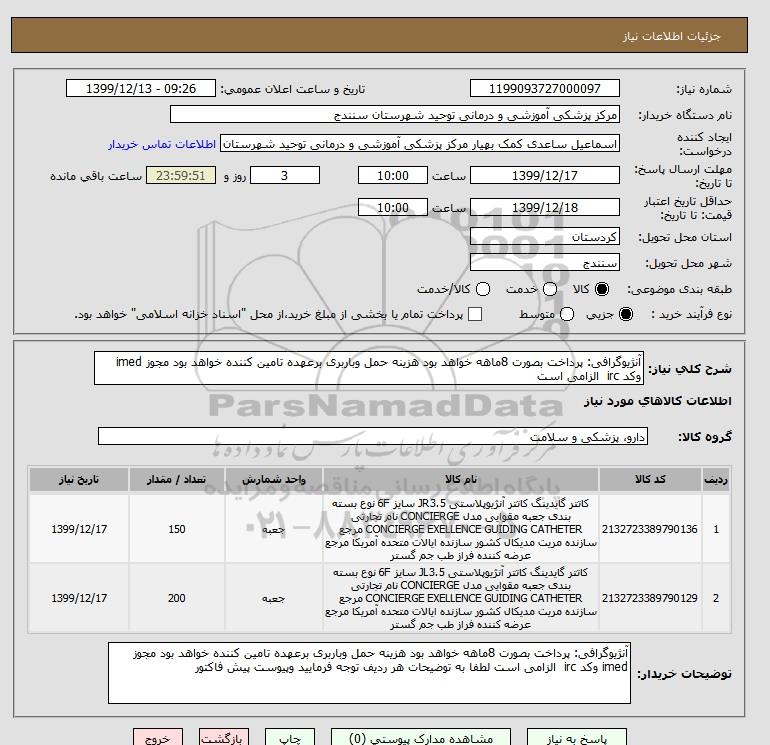Select the متوسط purchase type radio
The image size is (770, 745).
coord(567,314)
